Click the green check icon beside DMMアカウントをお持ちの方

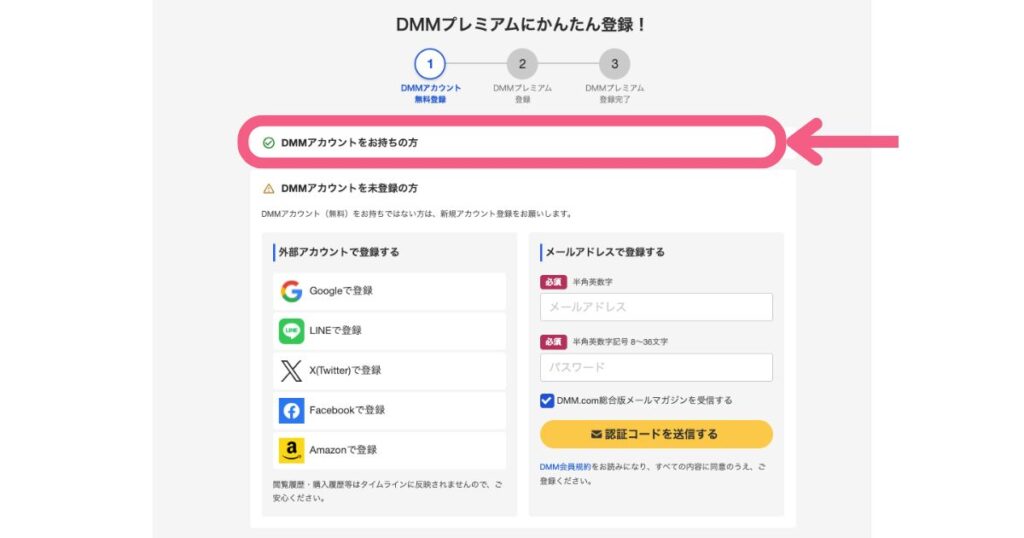(x=268, y=142)
